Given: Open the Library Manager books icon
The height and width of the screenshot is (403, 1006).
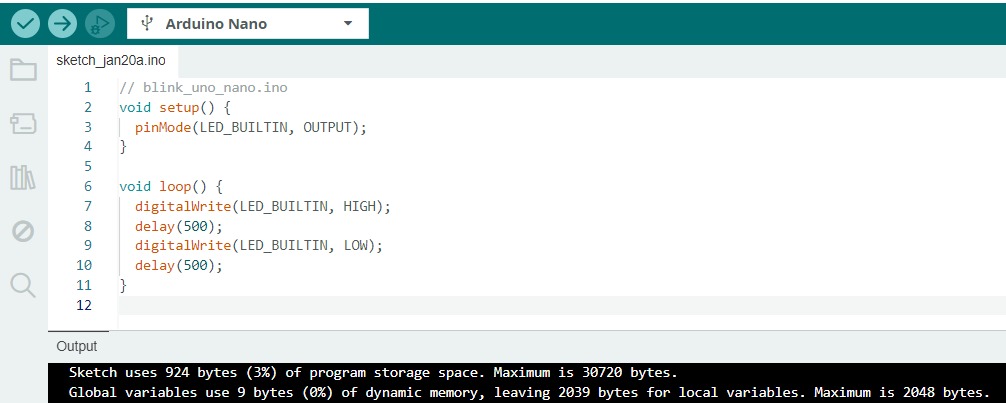Looking at the screenshot, I should [x=23, y=177].
